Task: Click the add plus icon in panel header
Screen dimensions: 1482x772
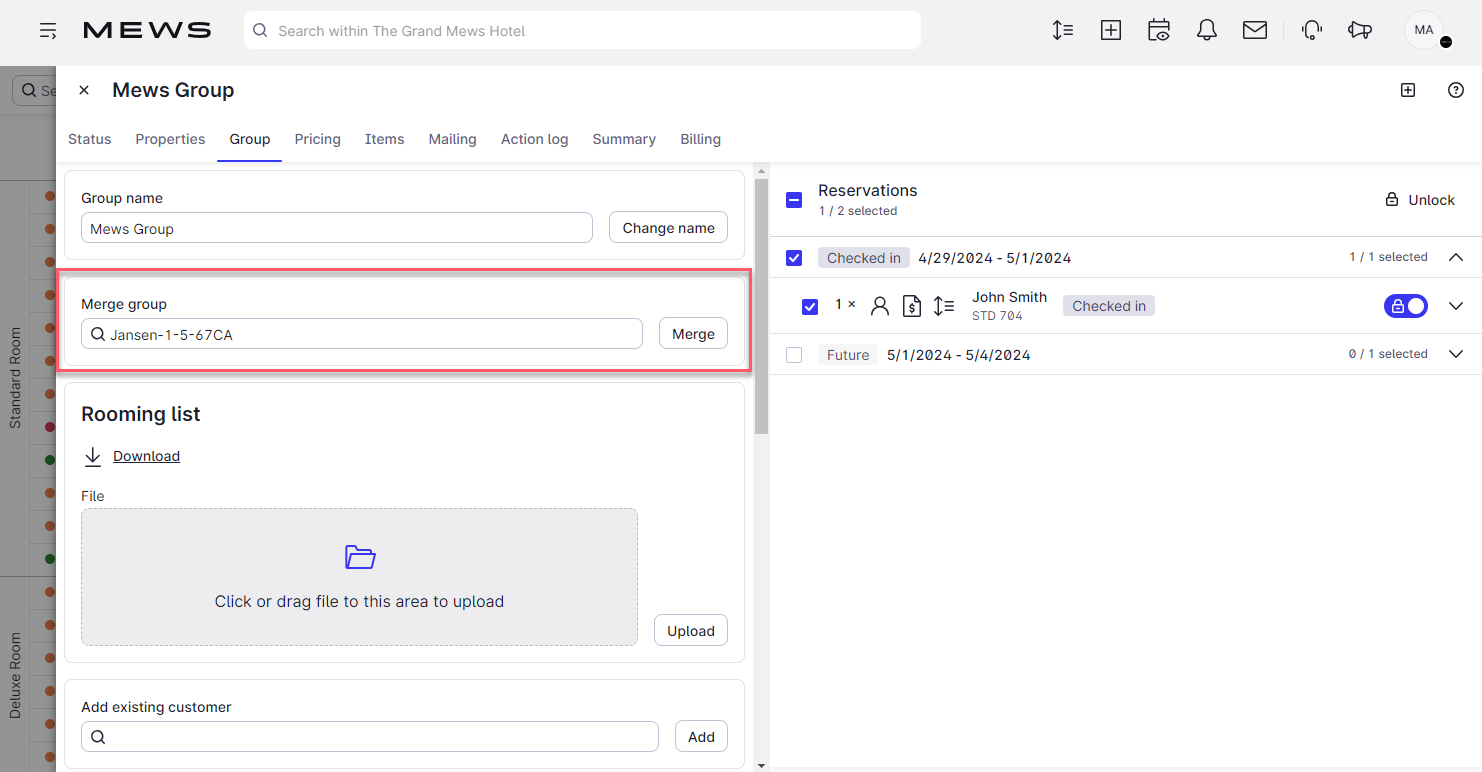Action: point(1408,90)
